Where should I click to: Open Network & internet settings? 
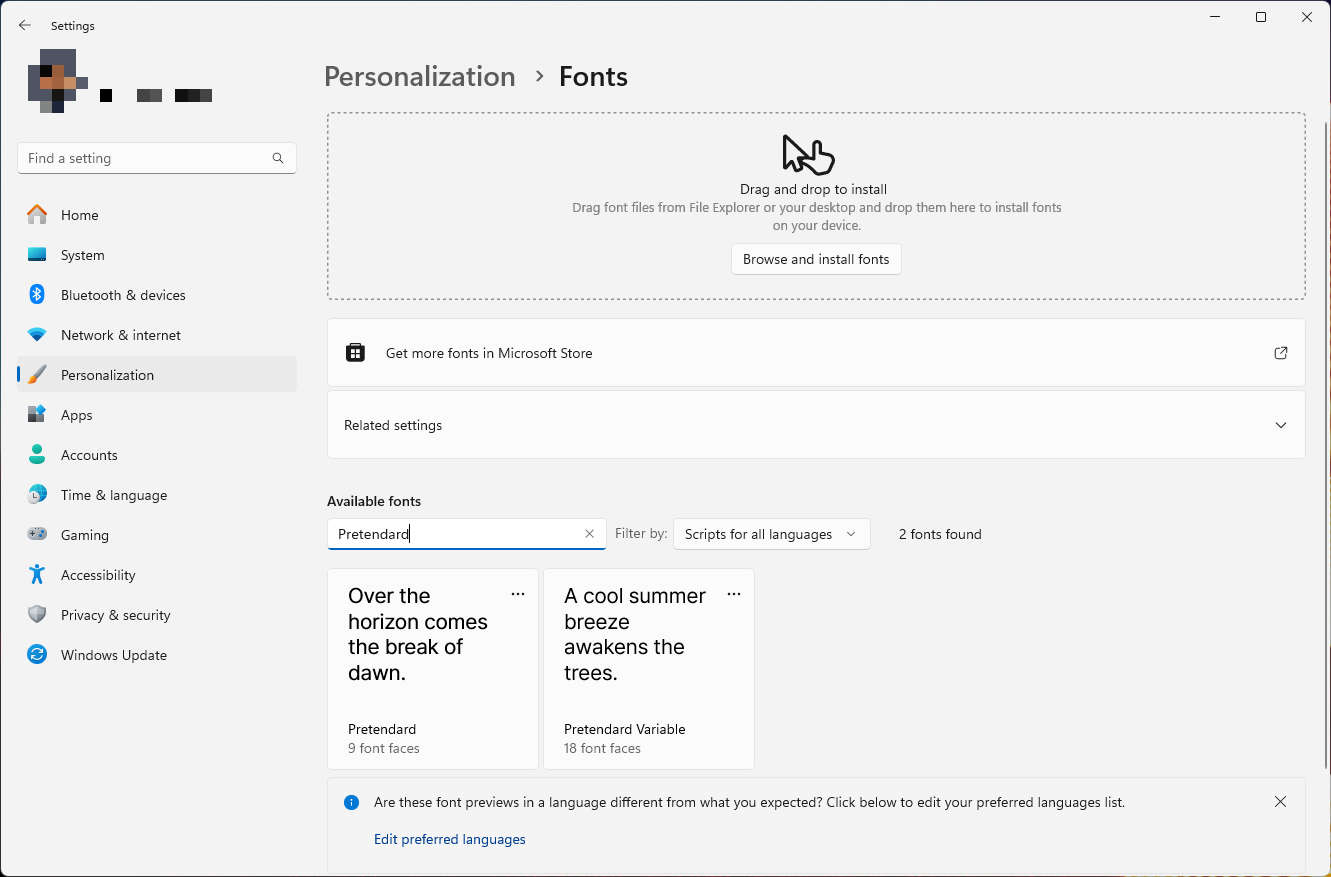tap(157, 335)
